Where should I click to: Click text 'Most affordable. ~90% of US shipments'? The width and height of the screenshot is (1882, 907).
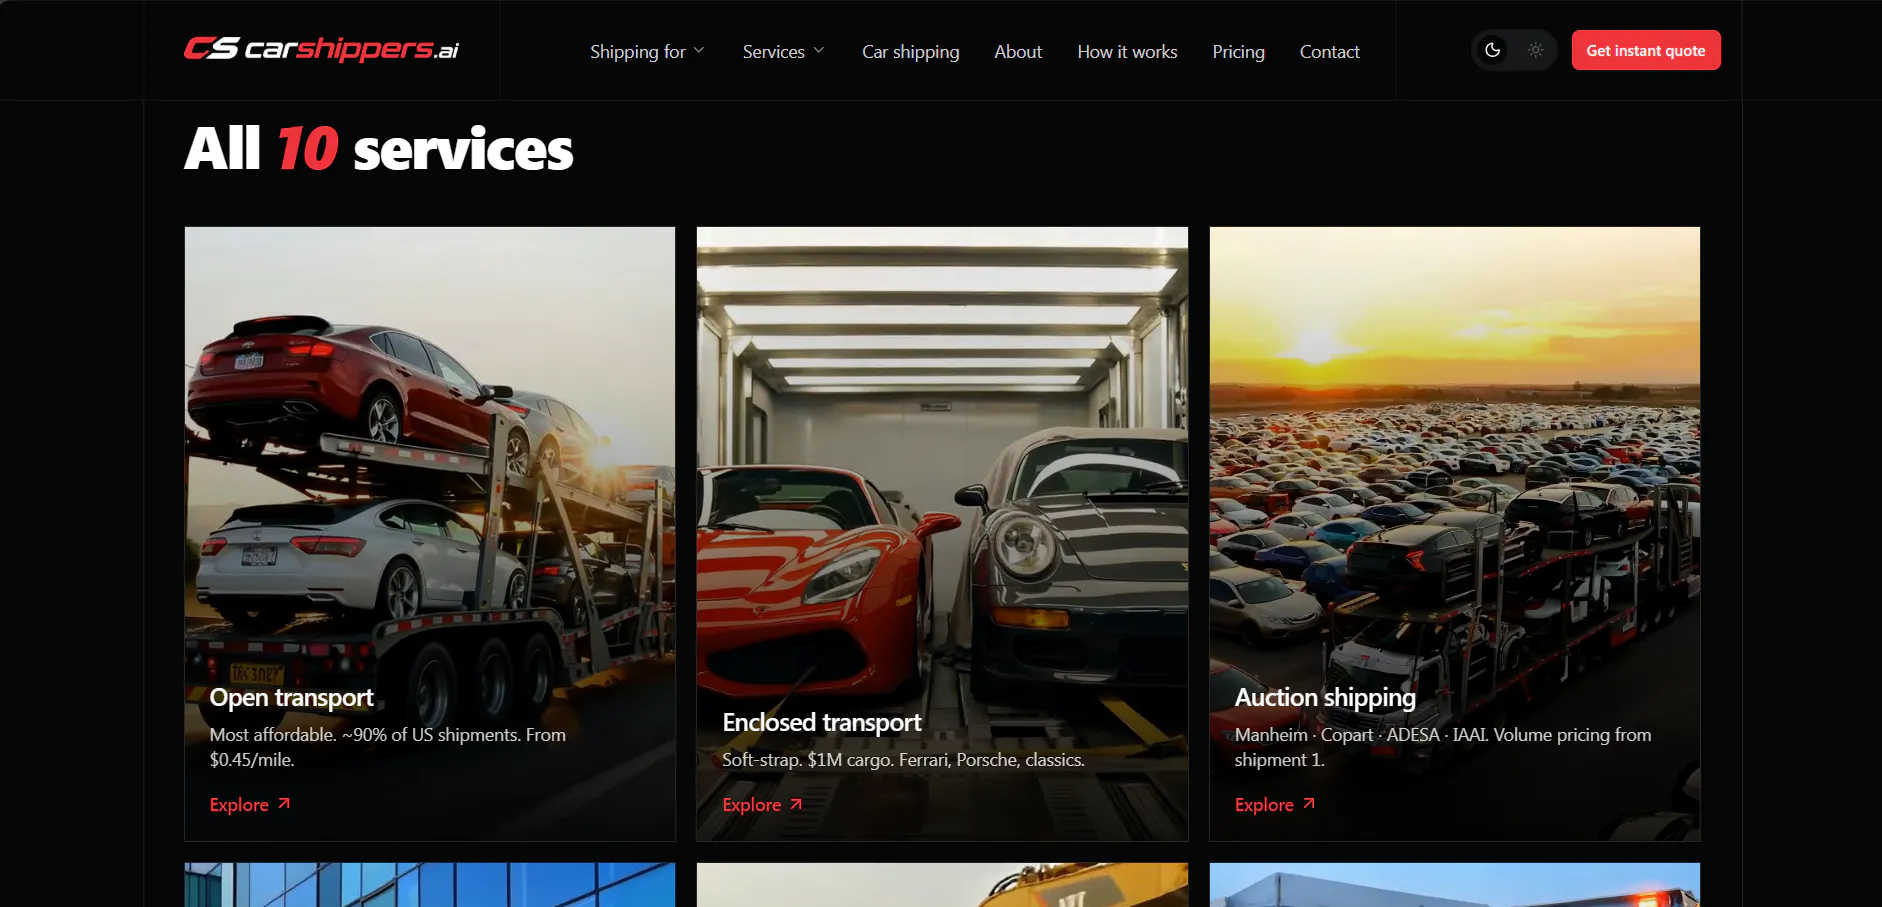tap(365, 735)
